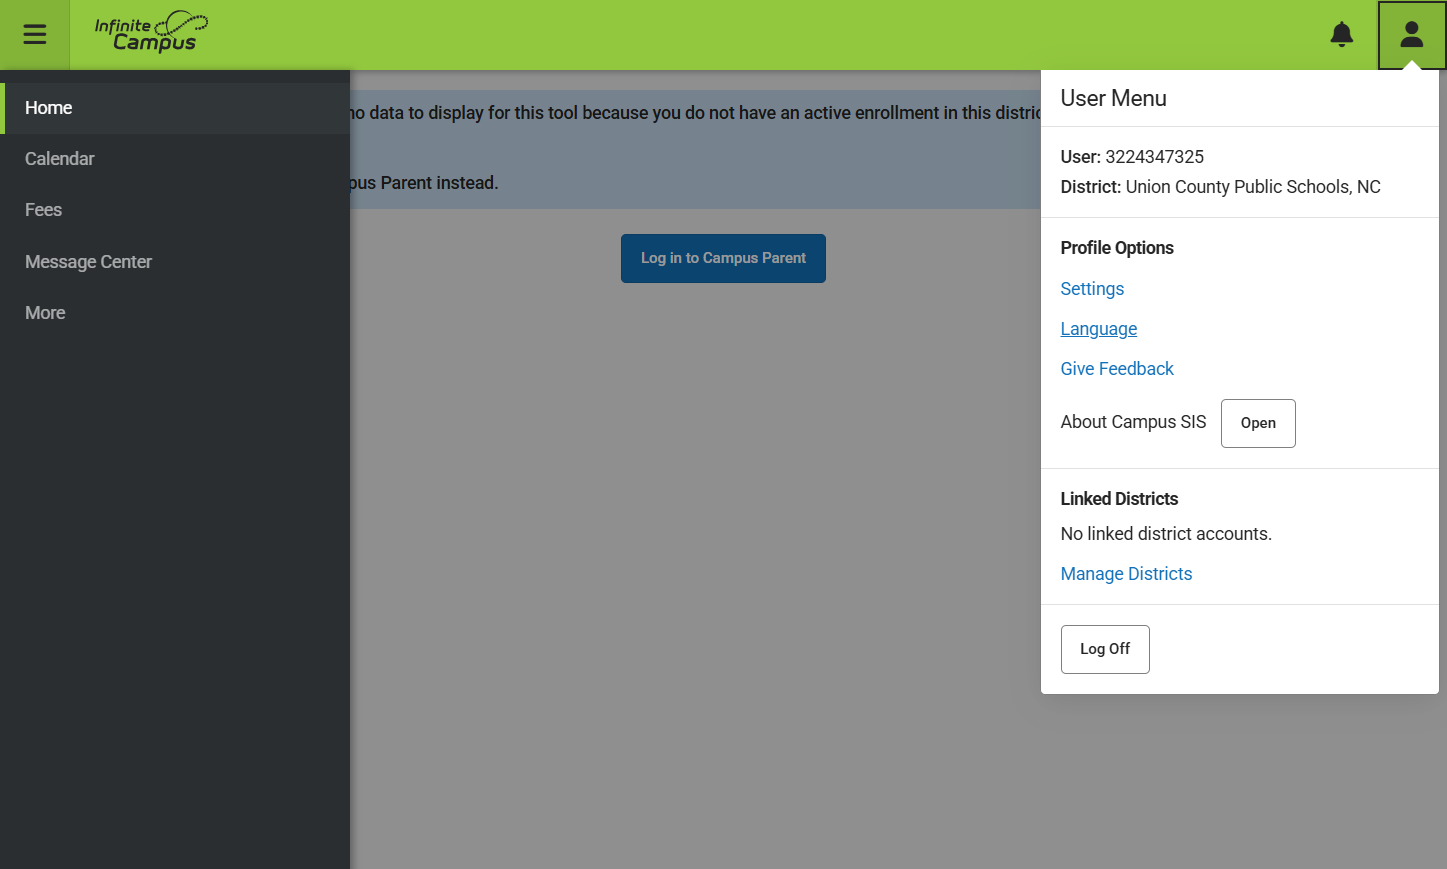Click the no active enrollment message
The height and width of the screenshot is (869, 1447).
(x=695, y=113)
